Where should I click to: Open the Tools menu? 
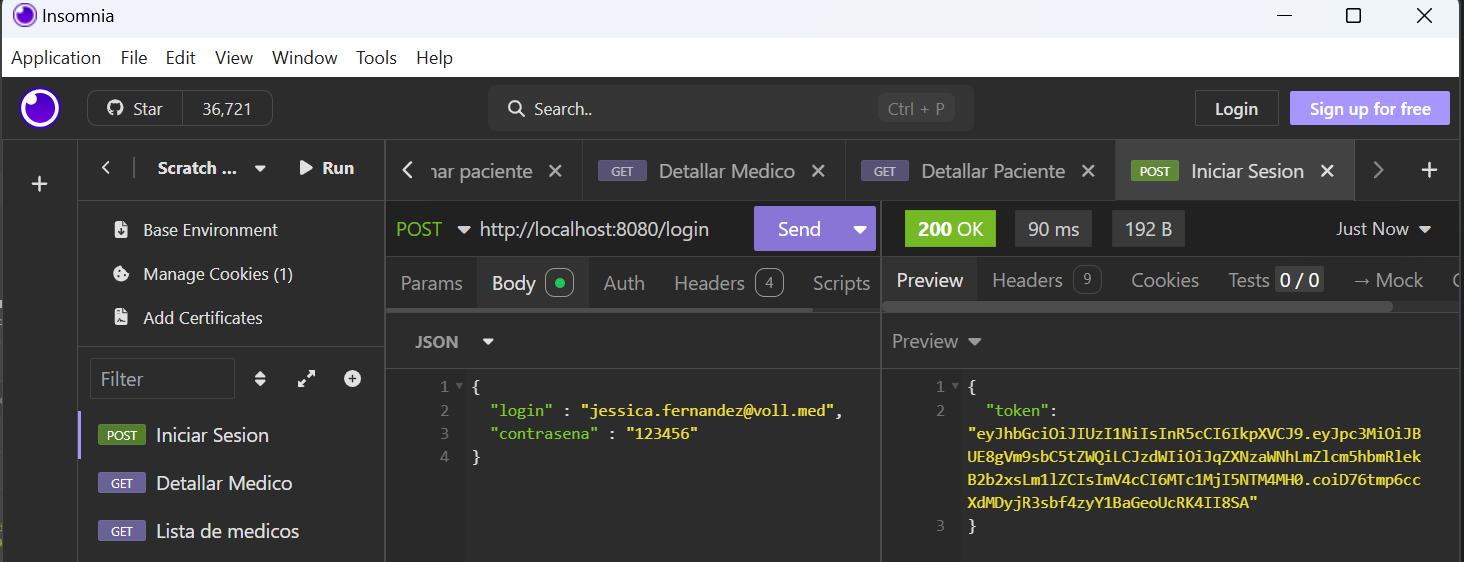[x=376, y=58]
